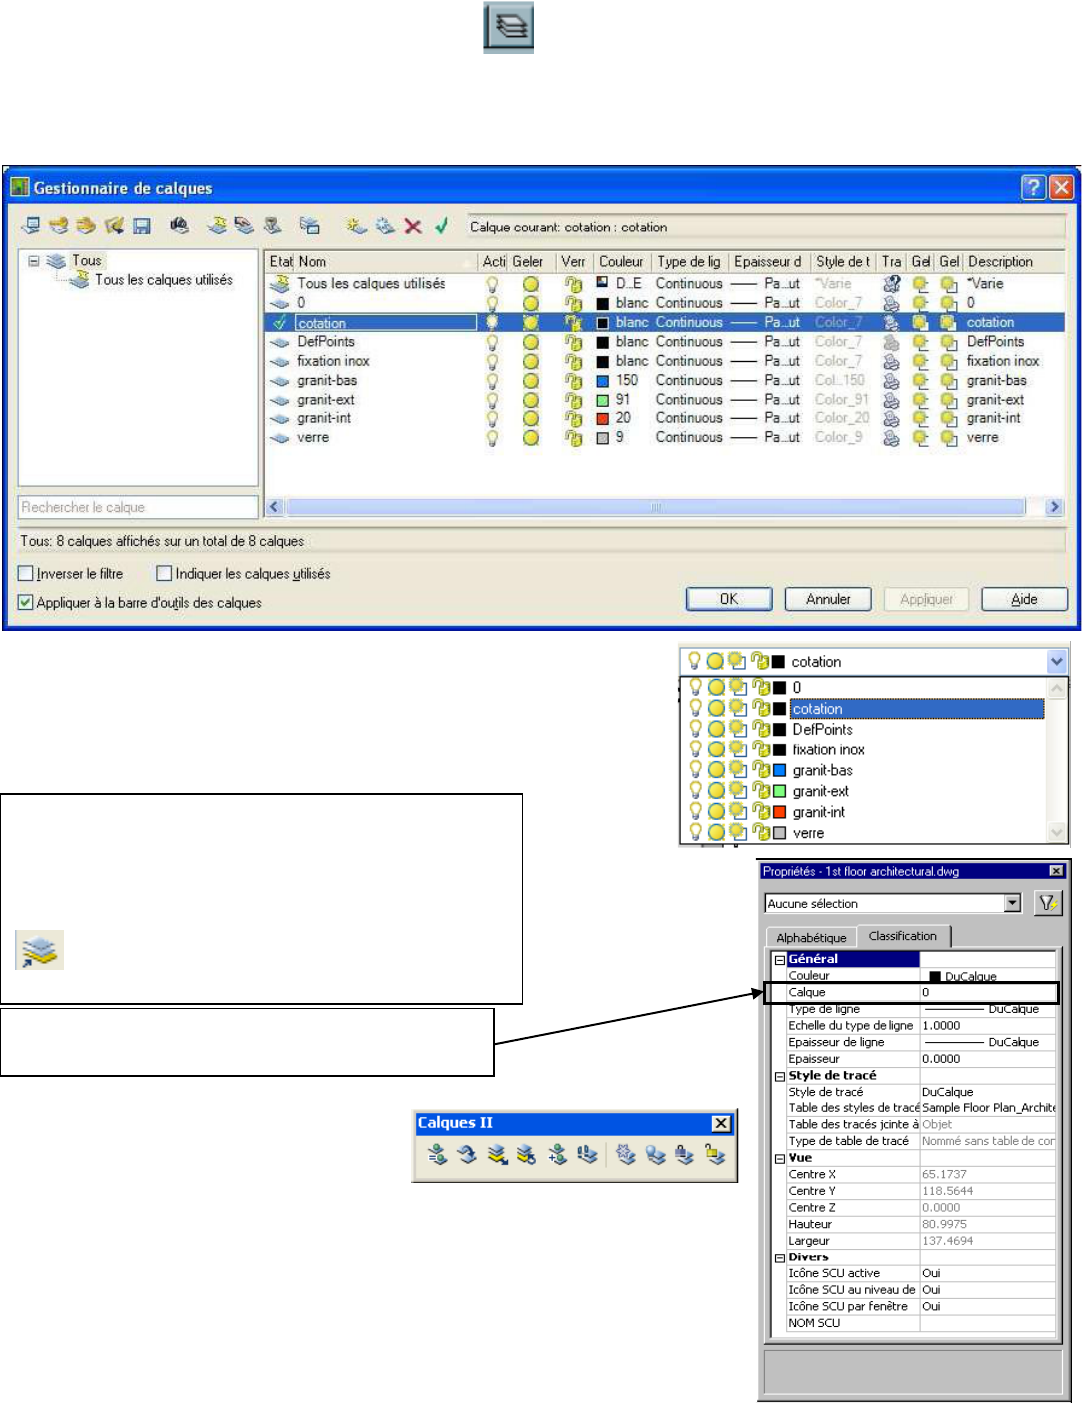
Task: Click the quick select filter icon in Propriétés
Action: (x=1047, y=903)
